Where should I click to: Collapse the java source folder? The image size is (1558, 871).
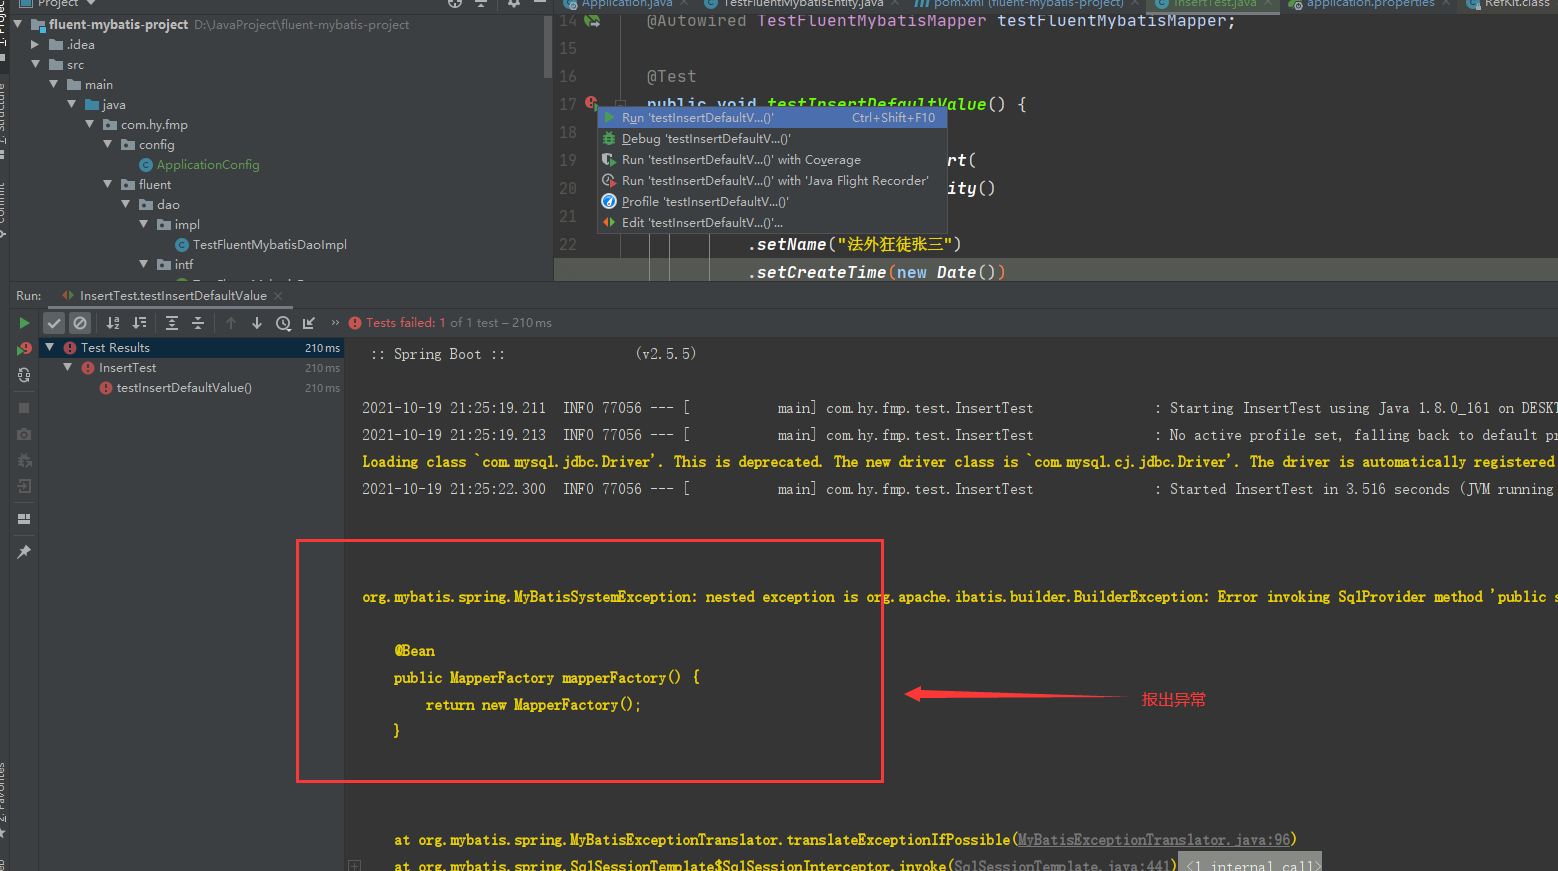72,104
